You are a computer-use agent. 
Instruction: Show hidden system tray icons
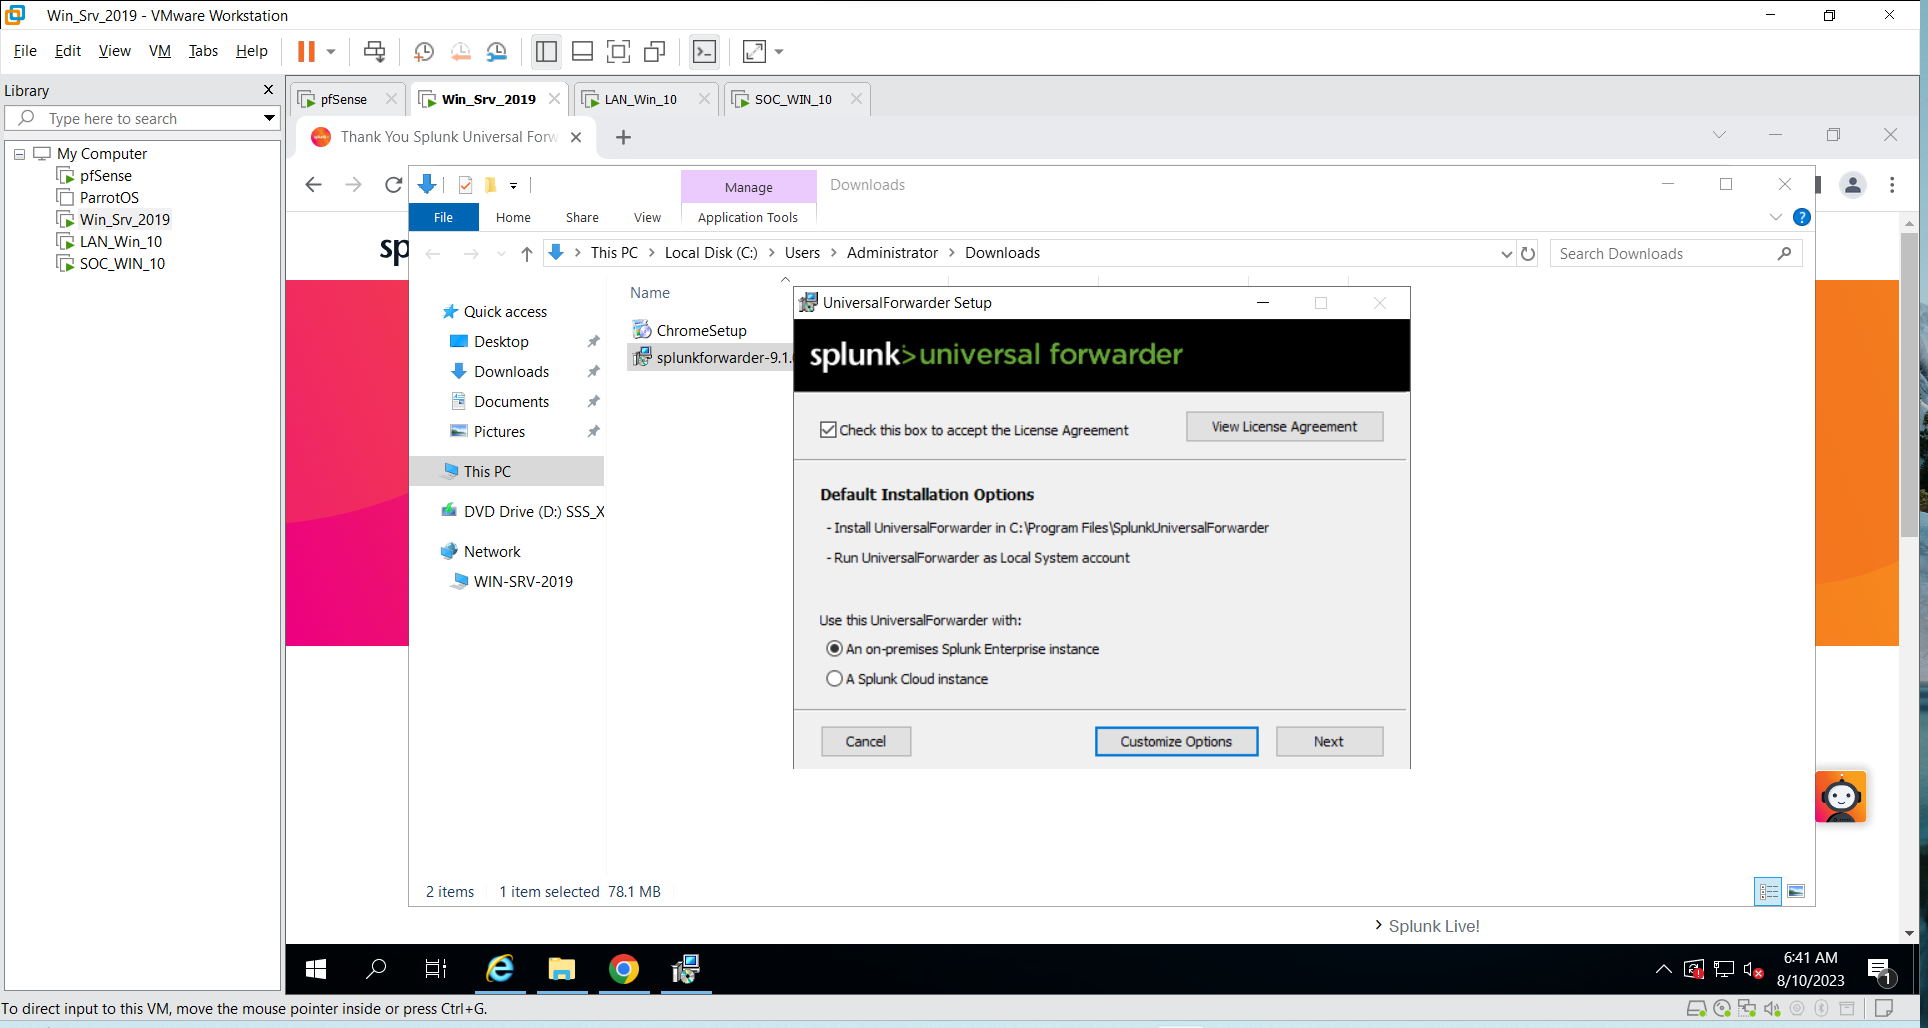[1663, 969]
